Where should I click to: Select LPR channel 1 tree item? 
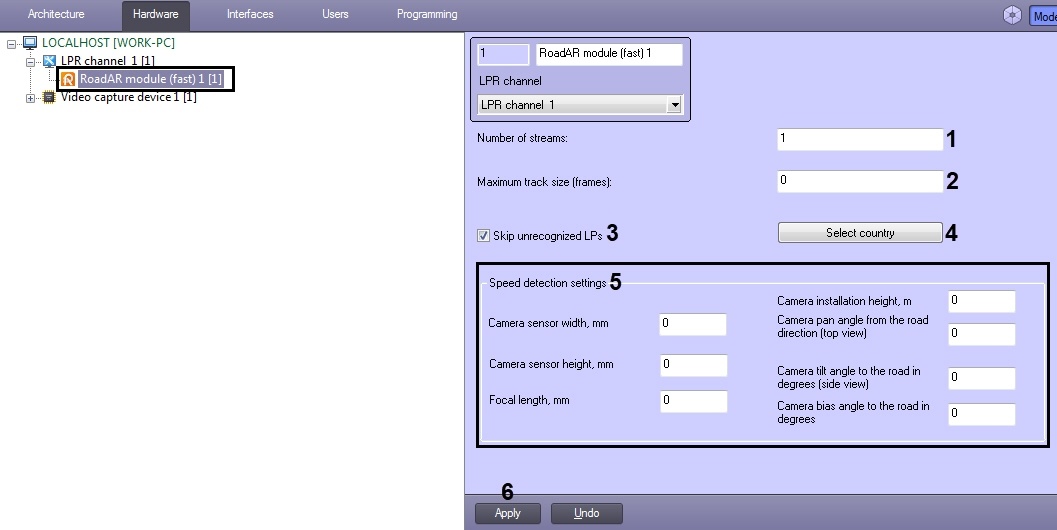[x=107, y=61]
